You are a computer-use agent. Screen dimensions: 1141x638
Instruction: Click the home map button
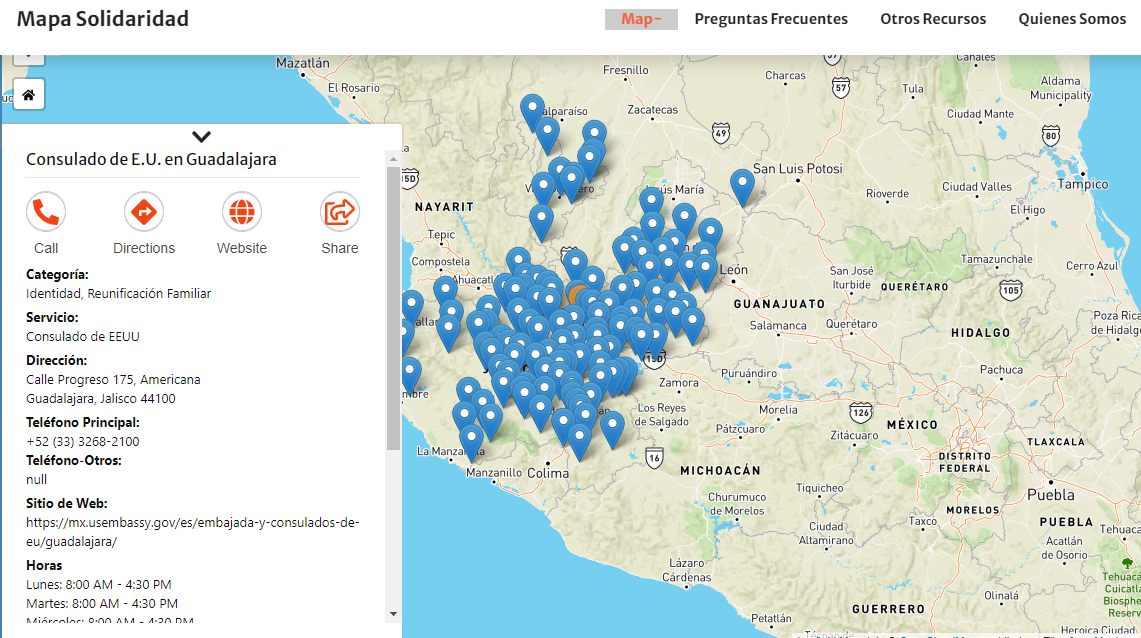tap(28, 95)
